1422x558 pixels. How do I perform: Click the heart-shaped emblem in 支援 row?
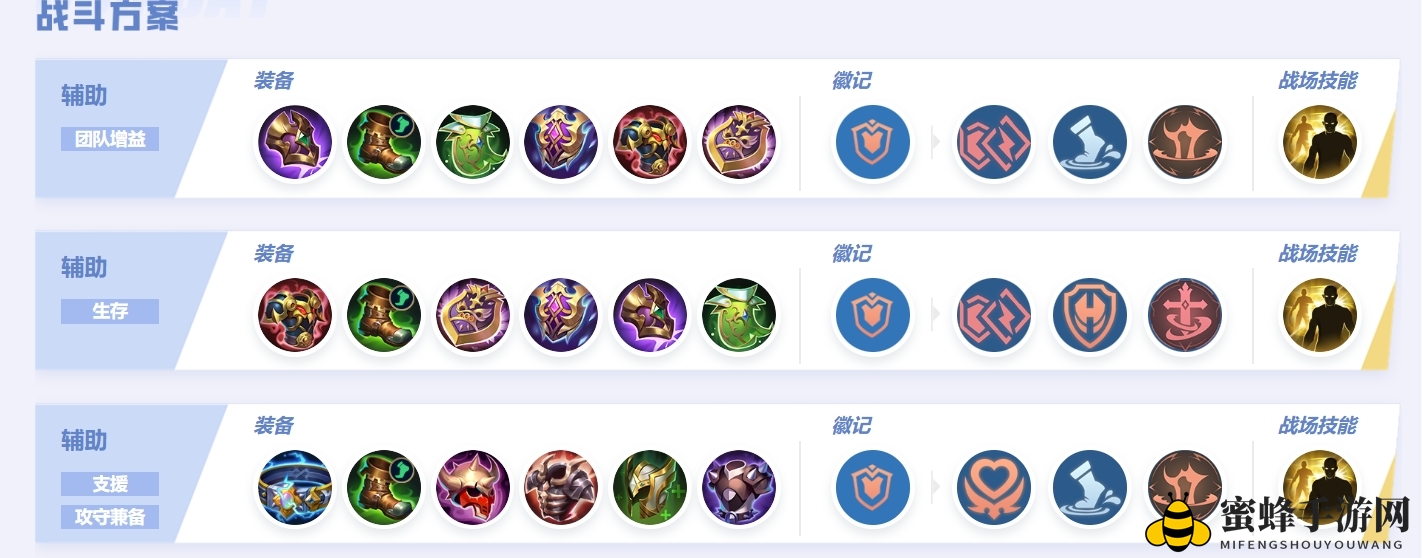pos(994,487)
